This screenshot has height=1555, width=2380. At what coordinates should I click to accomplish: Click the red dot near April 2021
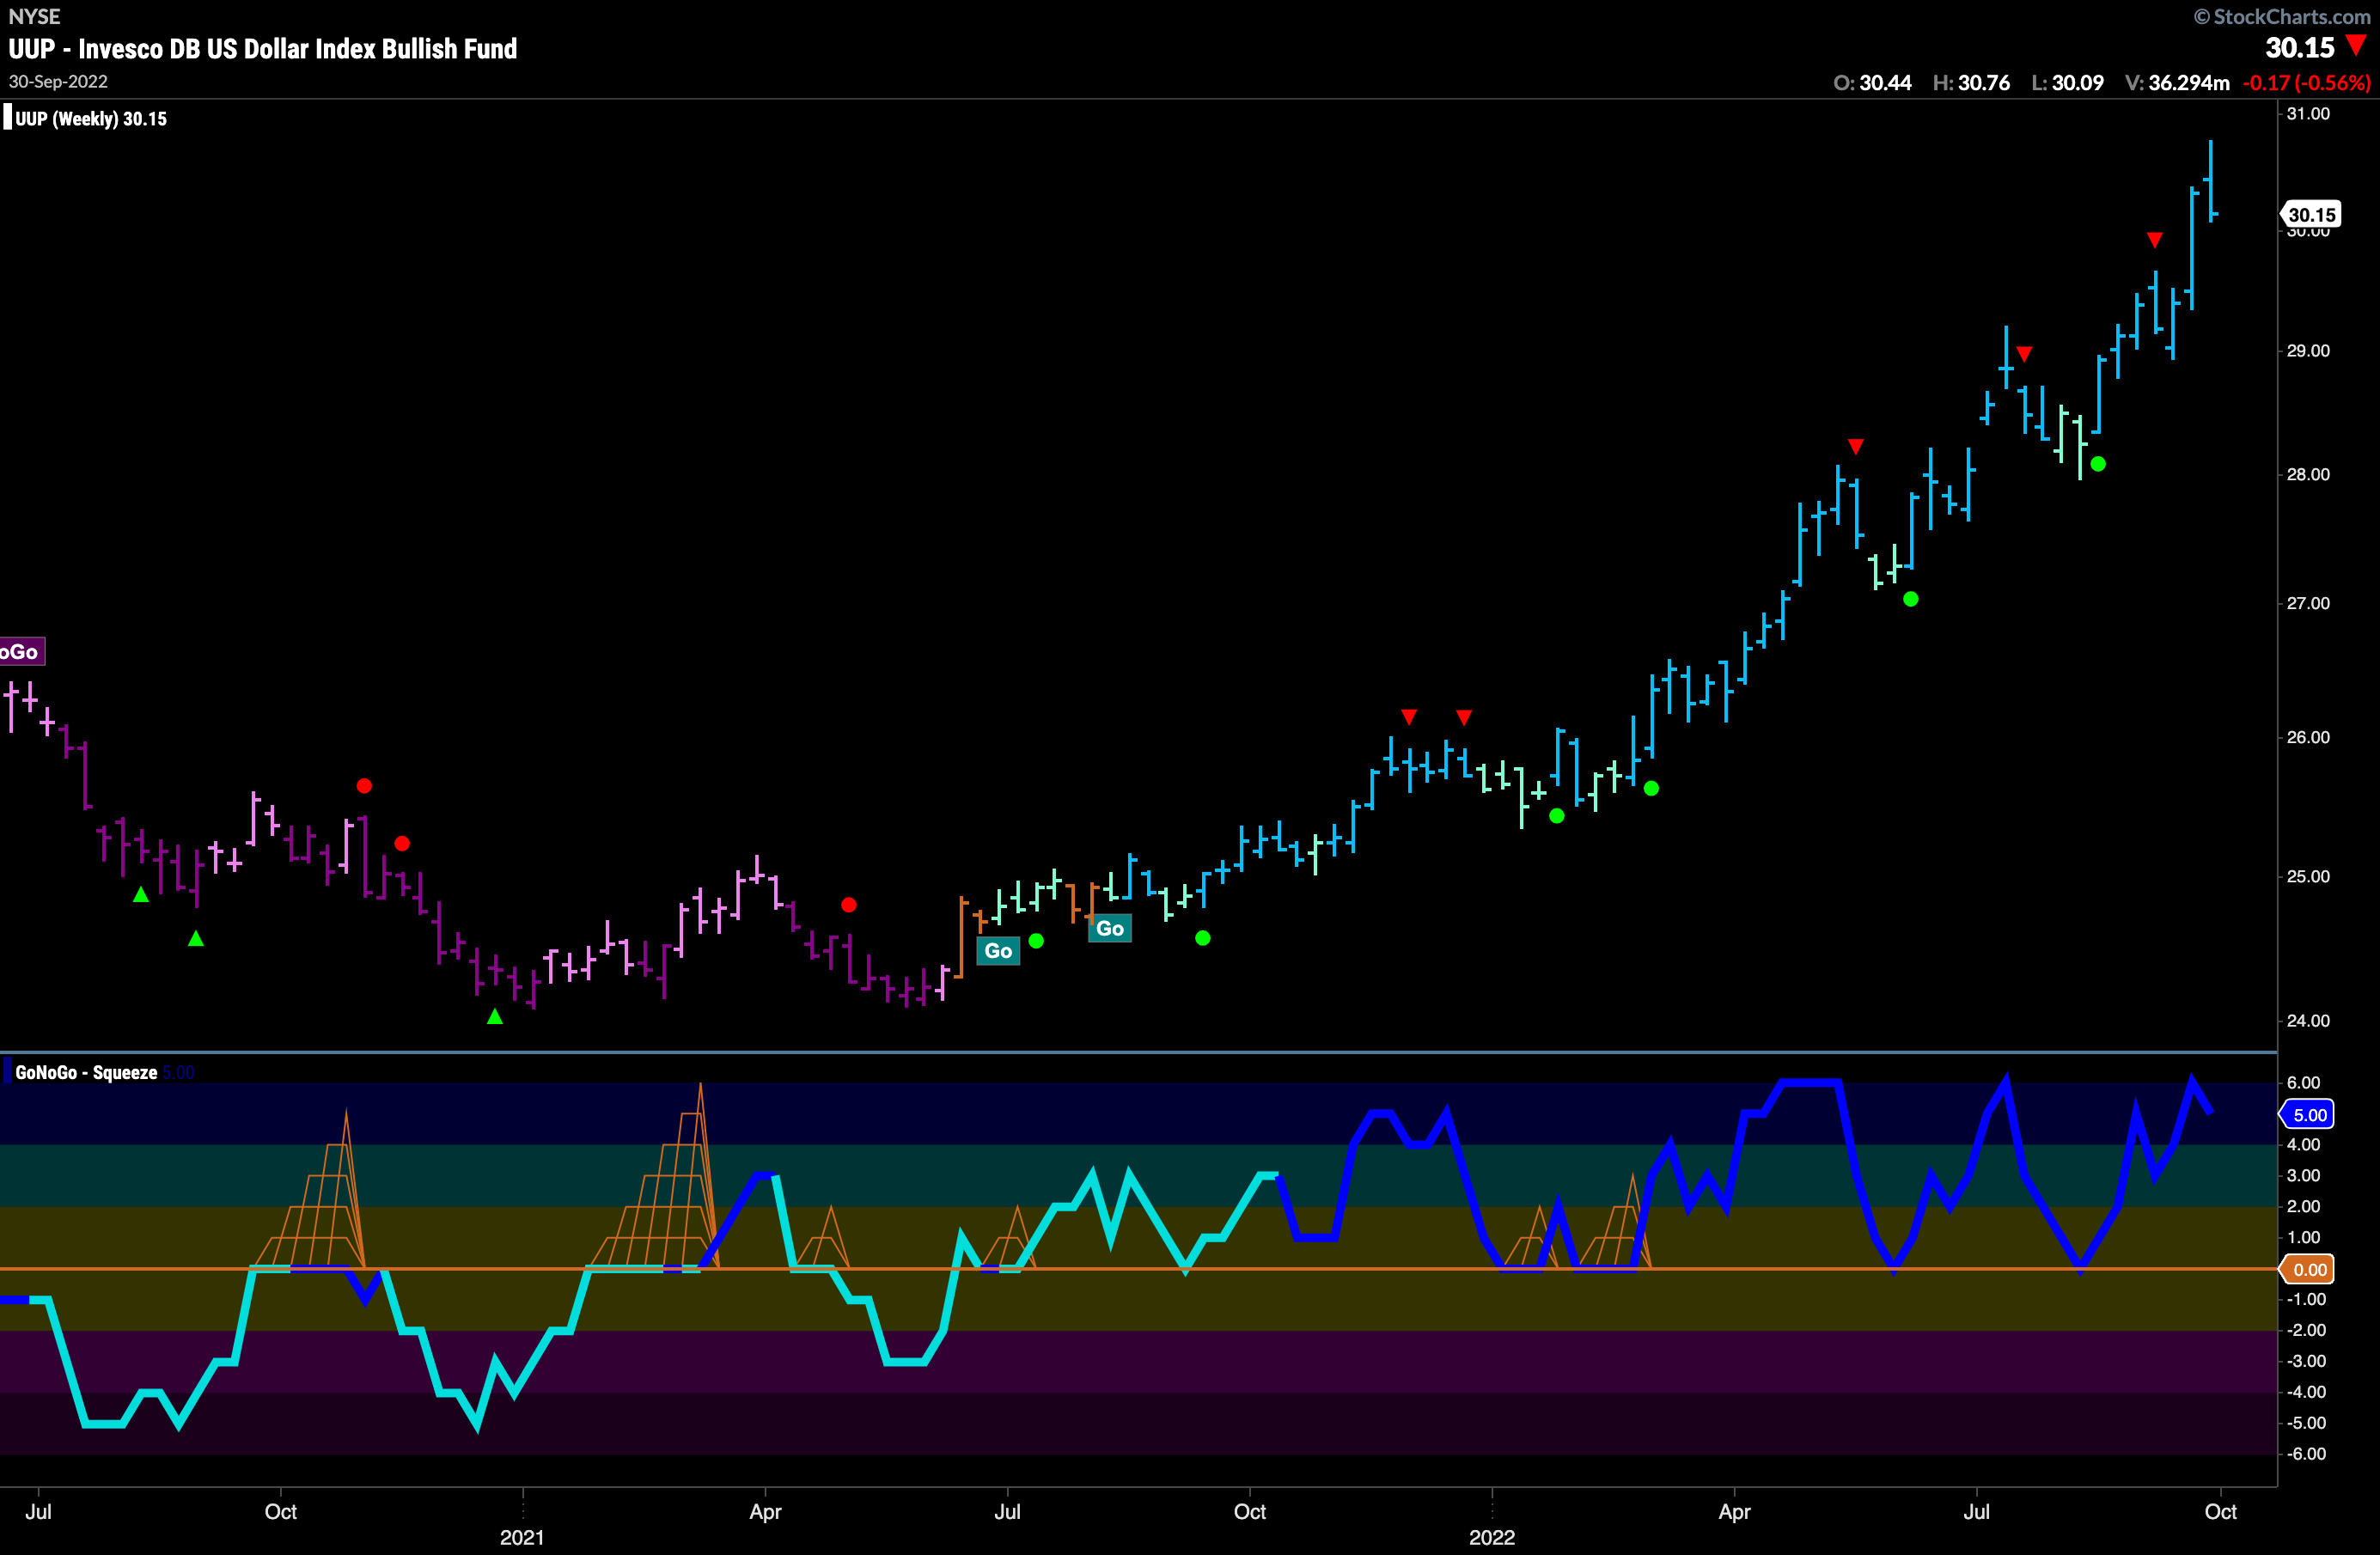coord(849,905)
